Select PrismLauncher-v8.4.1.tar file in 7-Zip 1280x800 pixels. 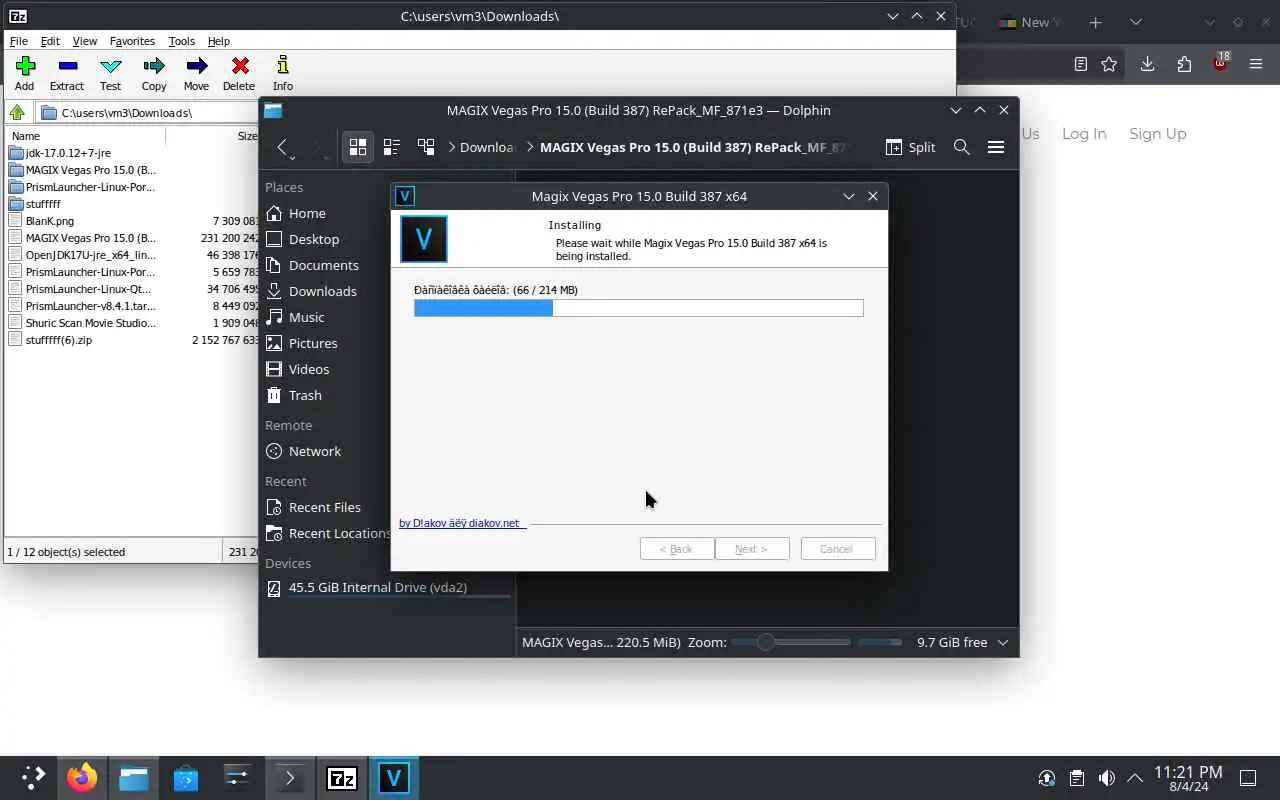tap(90, 306)
